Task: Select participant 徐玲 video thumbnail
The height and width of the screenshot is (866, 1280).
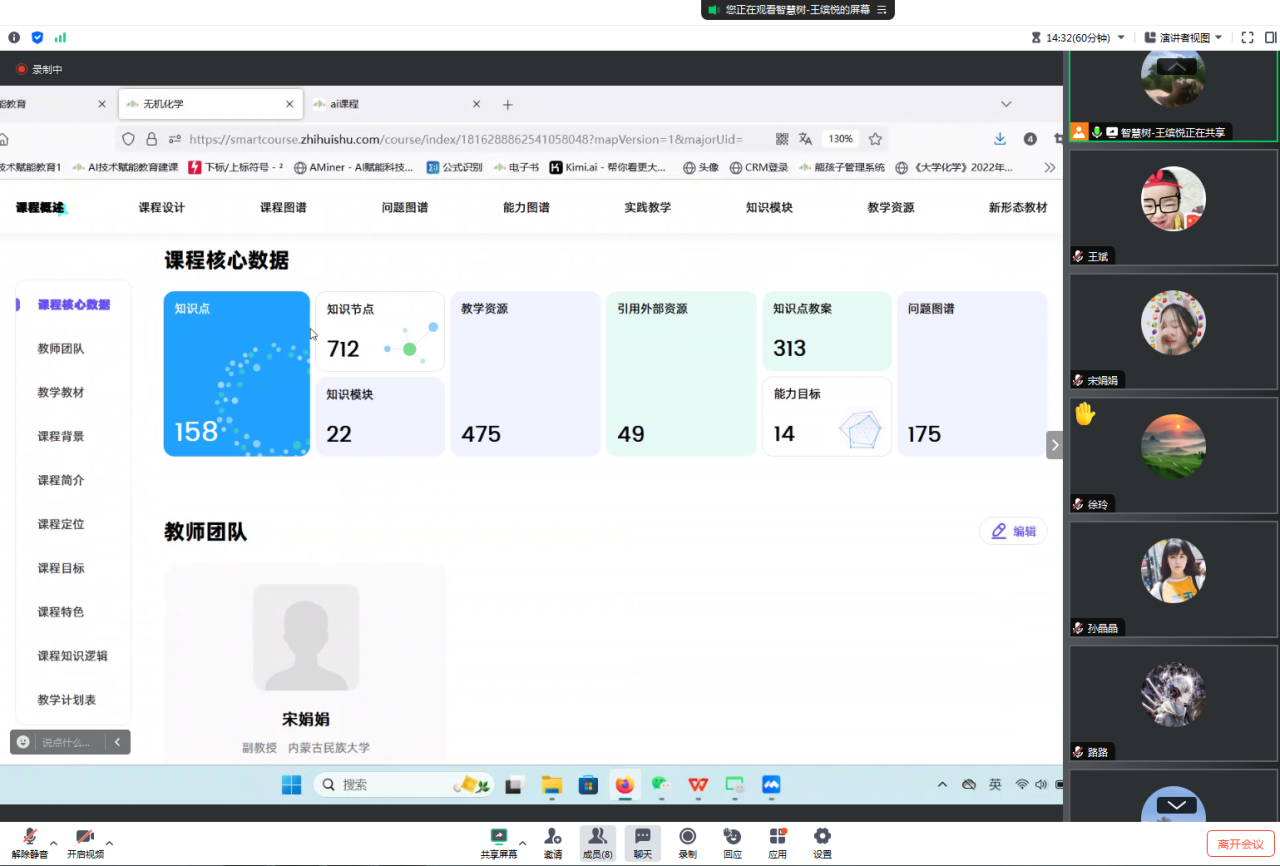Action: 1173,447
